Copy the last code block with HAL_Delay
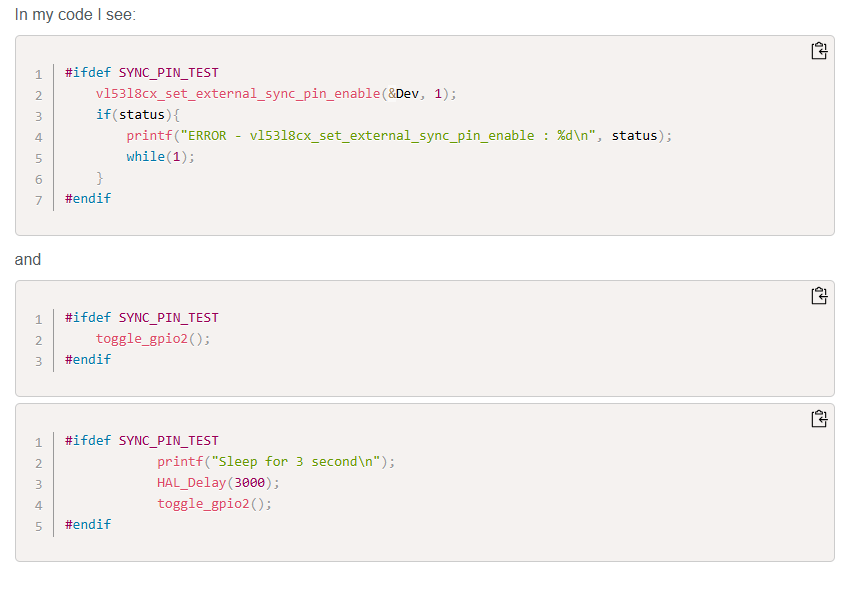Screen dimensions: 850x595 coord(818,418)
